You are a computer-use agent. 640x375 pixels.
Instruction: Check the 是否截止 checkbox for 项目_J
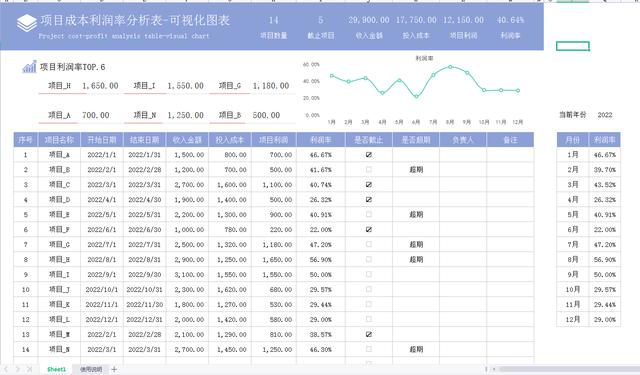[x=369, y=289]
